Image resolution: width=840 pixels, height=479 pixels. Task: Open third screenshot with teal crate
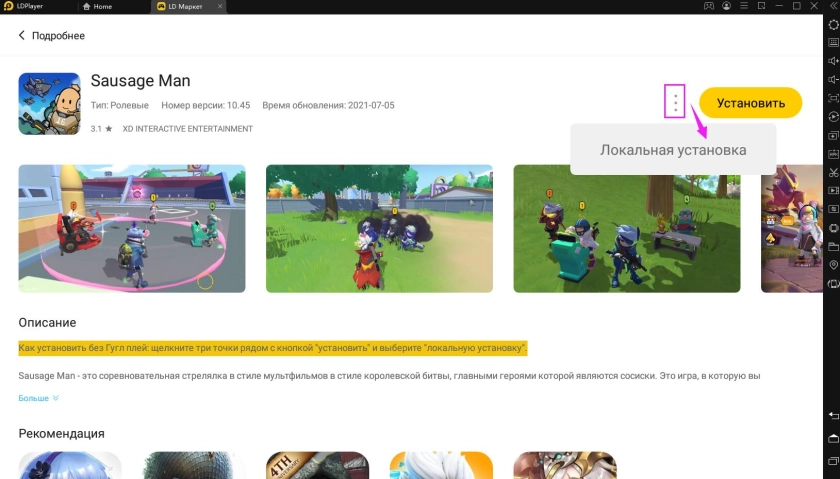click(x=627, y=229)
